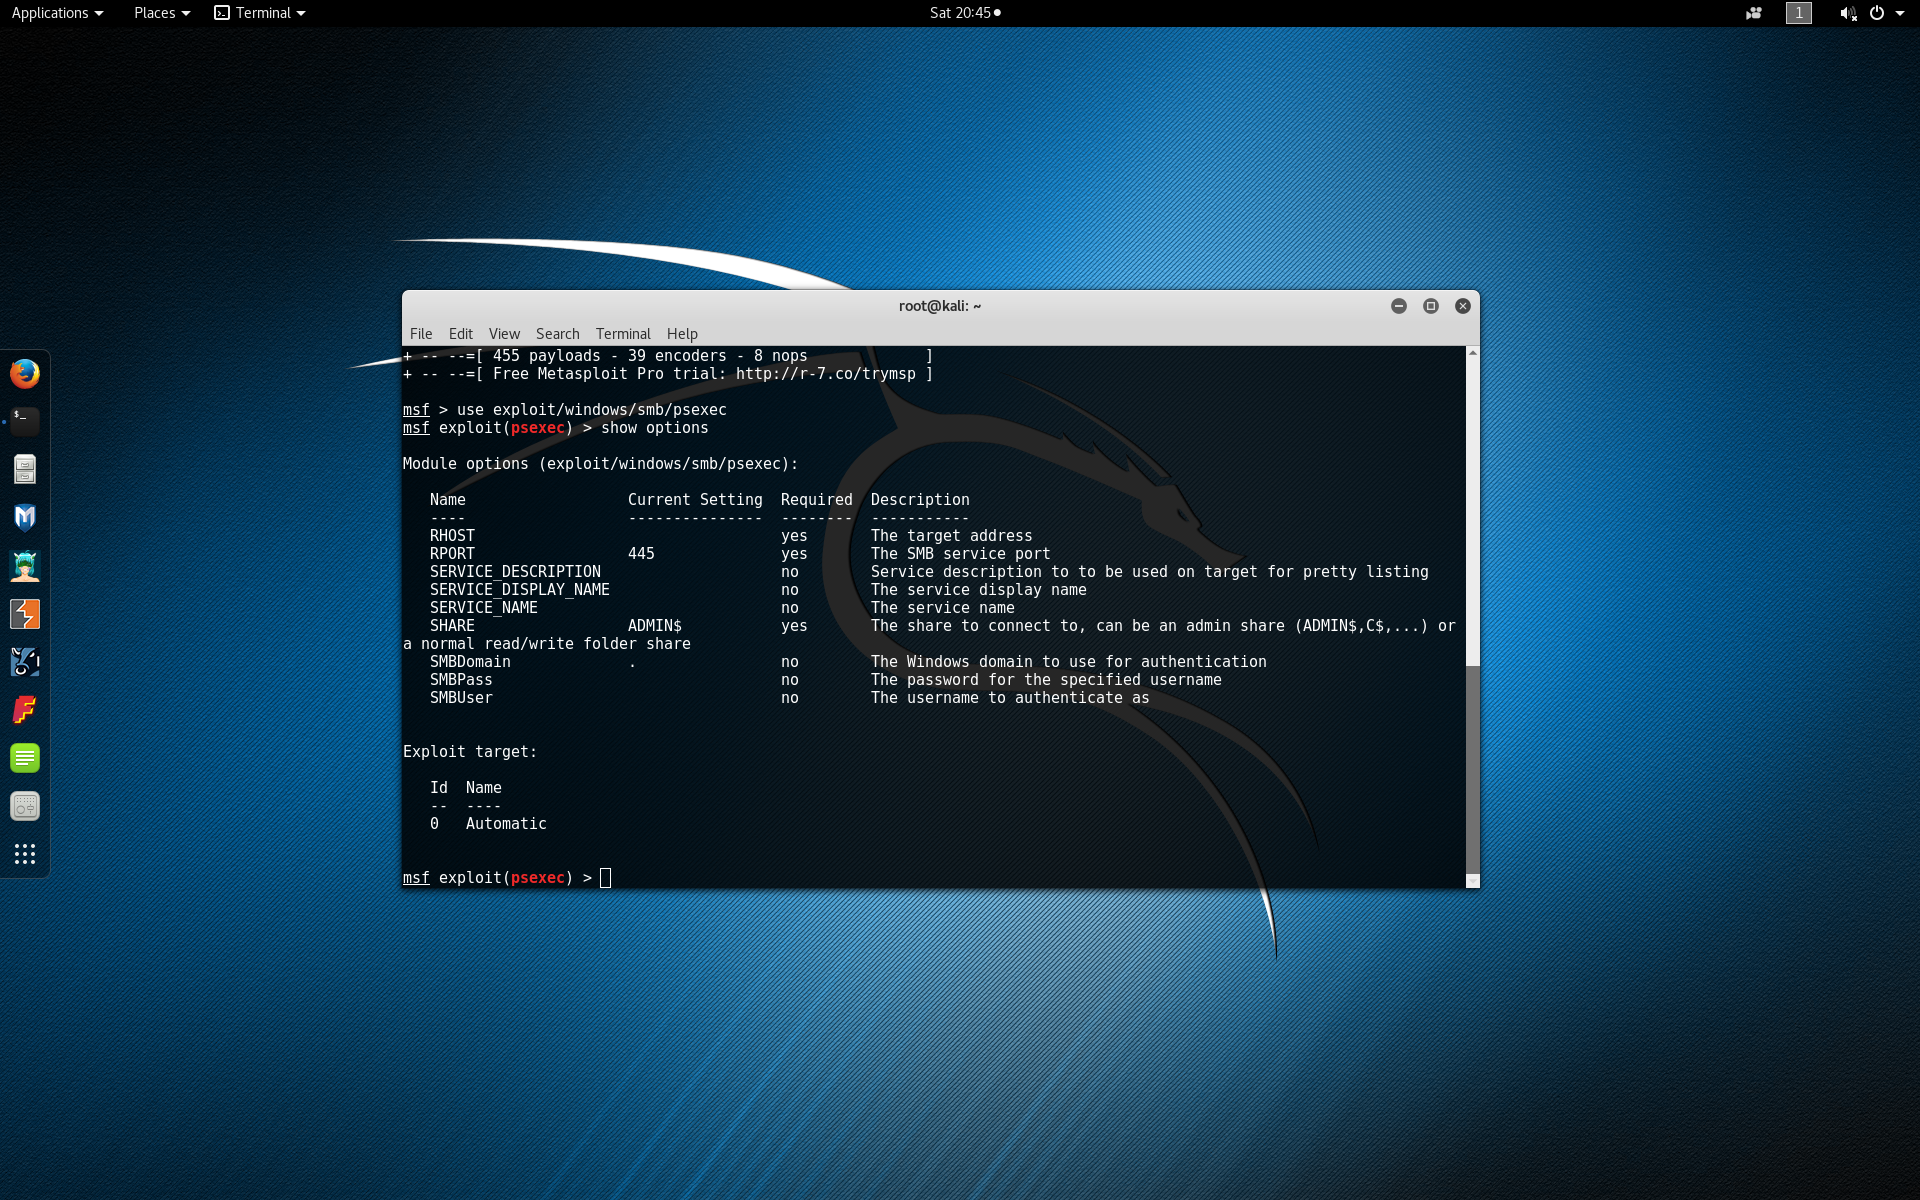1920x1200 pixels.
Task: Close the root@kali terminal window
Action: tap(1463, 306)
